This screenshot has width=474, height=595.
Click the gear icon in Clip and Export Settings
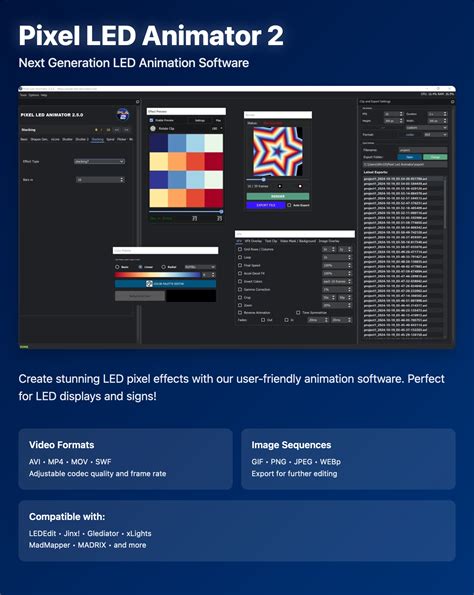[452, 102]
